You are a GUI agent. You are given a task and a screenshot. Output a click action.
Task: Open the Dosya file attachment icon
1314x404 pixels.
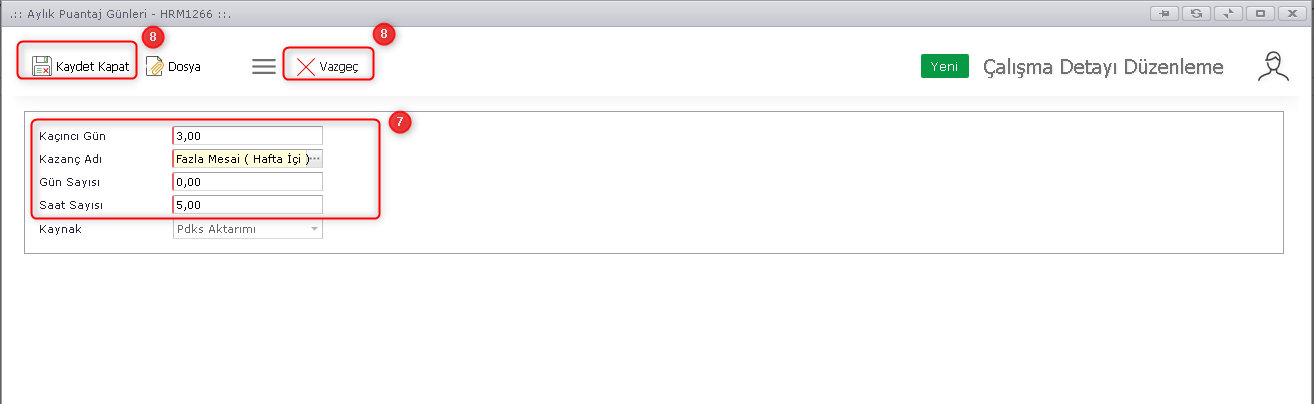coord(154,67)
